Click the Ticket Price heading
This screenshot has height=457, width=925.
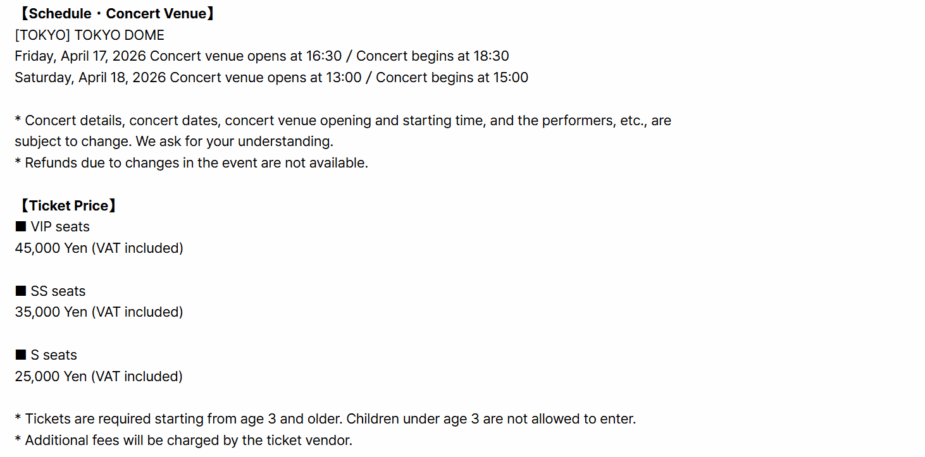coord(69,205)
